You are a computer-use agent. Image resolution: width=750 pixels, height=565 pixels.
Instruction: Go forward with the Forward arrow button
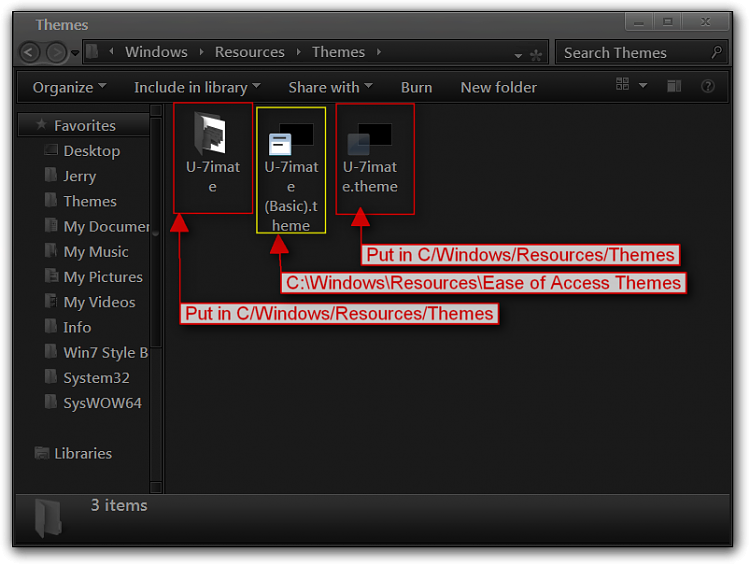[56, 52]
